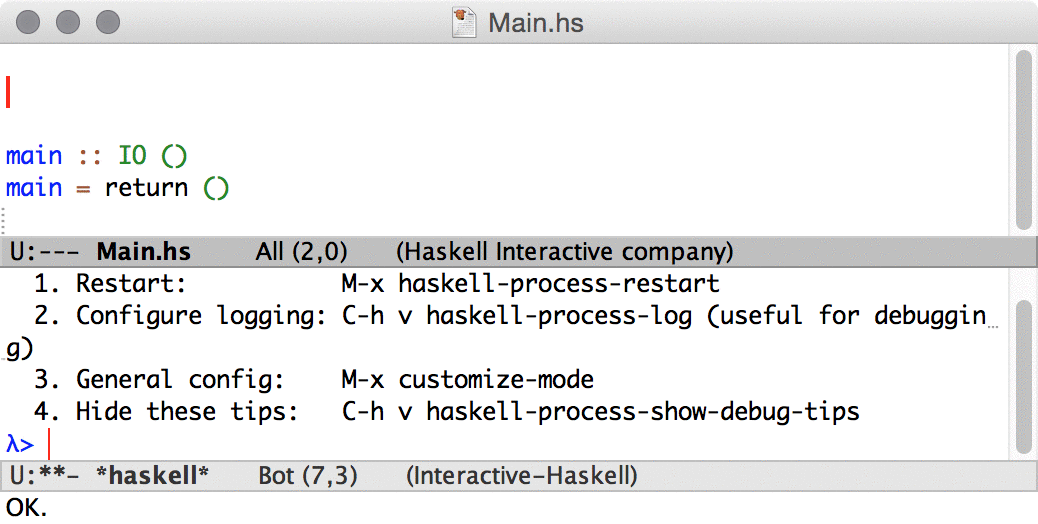Open the Interactive-Haskell mode menu in mode line
The height and width of the screenshot is (524, 1038).
click(x=522, y=476)
